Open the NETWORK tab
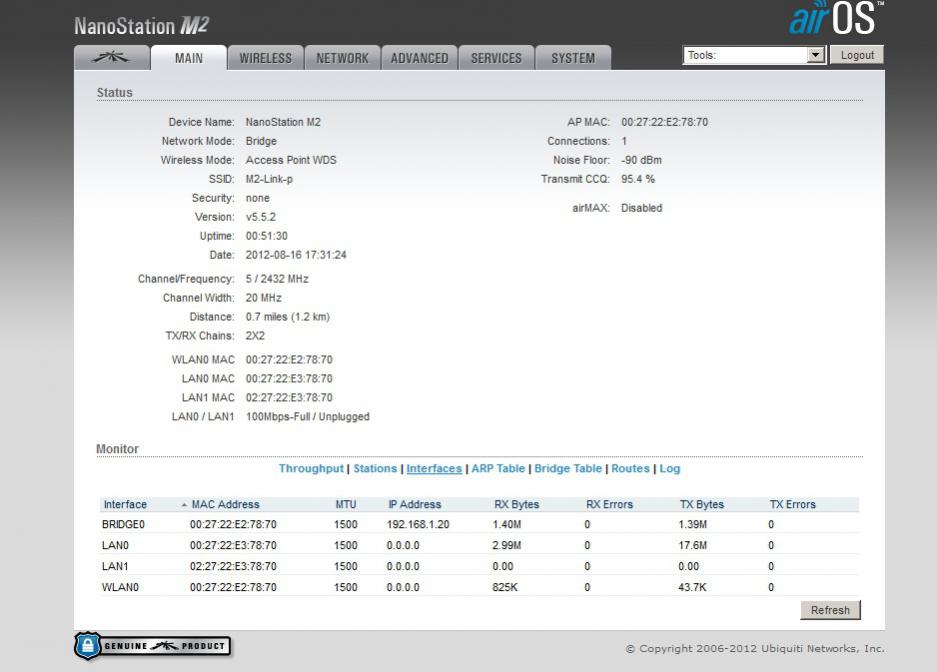Viewport: 937px width, 672px height. pyautogui.click(x=342, y=58)
